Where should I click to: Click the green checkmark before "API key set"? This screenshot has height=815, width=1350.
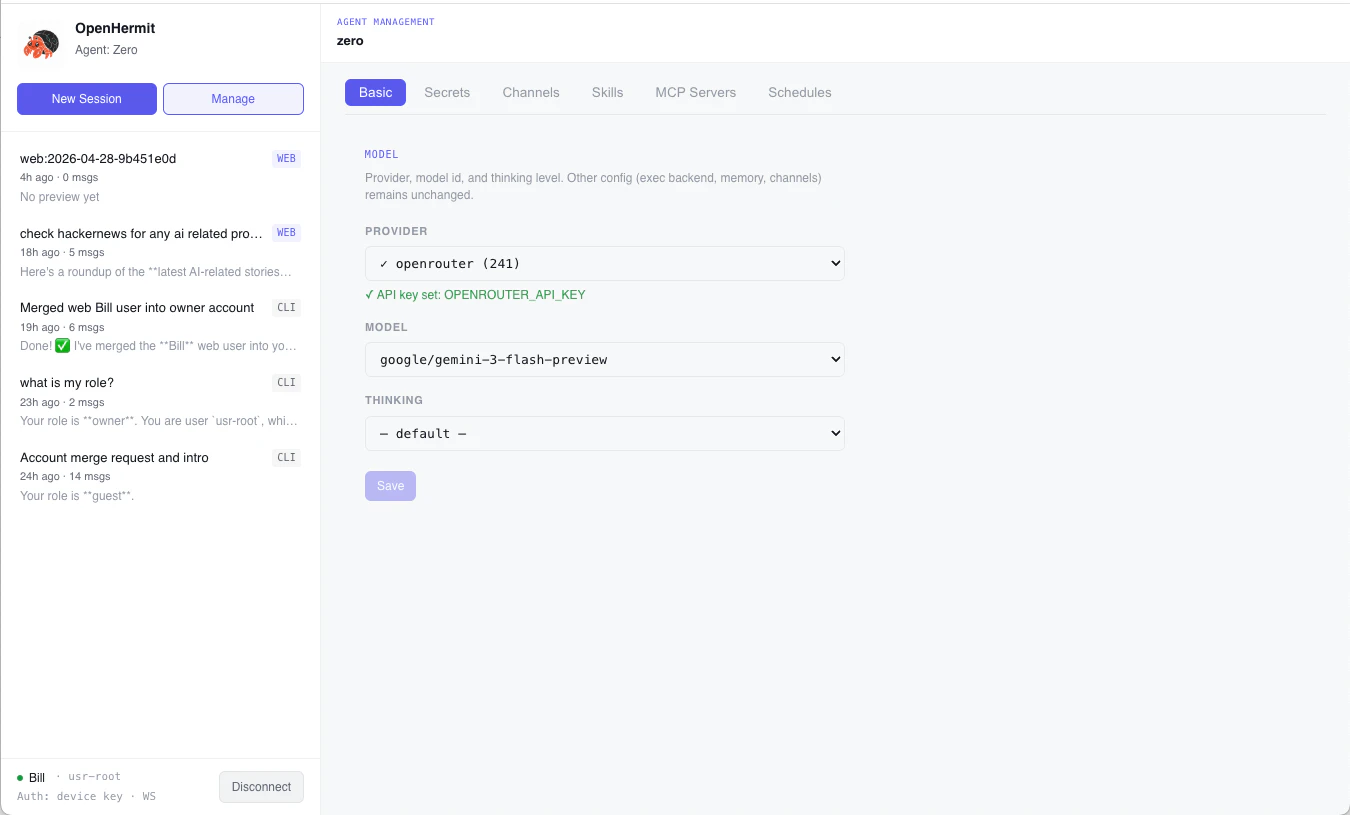369,295
